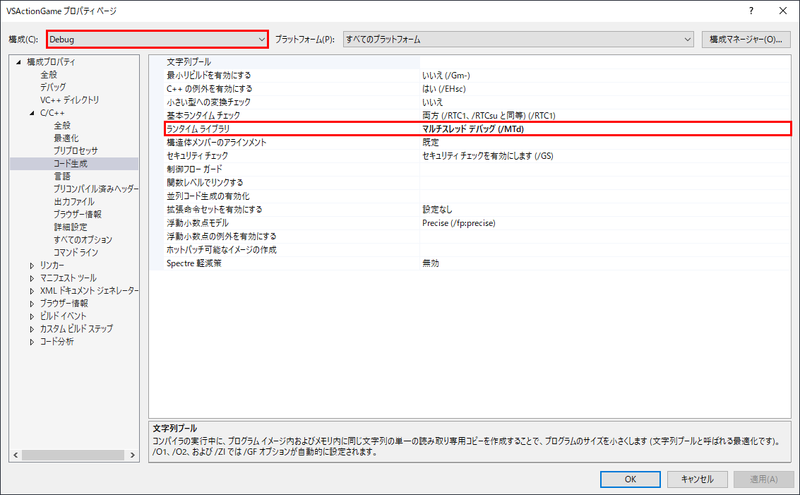
Task: Click the 適用(A) button
Action: tap(764, 479)
